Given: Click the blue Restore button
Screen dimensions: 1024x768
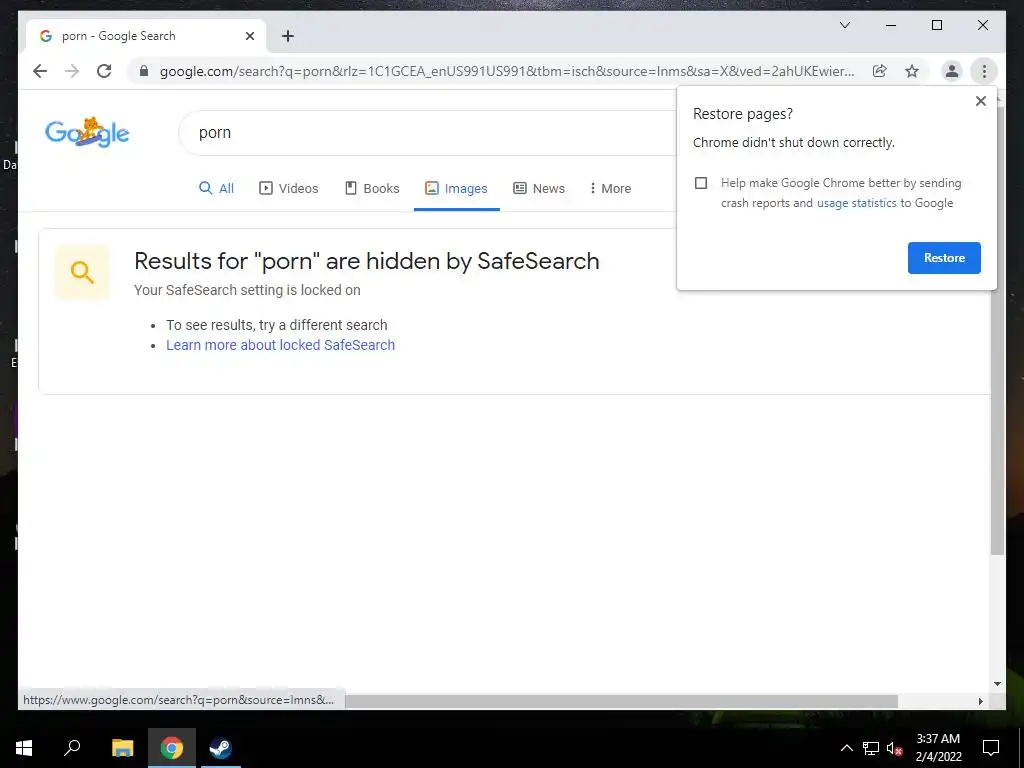Looking at the screenshot, I should [x=944, y=258].
